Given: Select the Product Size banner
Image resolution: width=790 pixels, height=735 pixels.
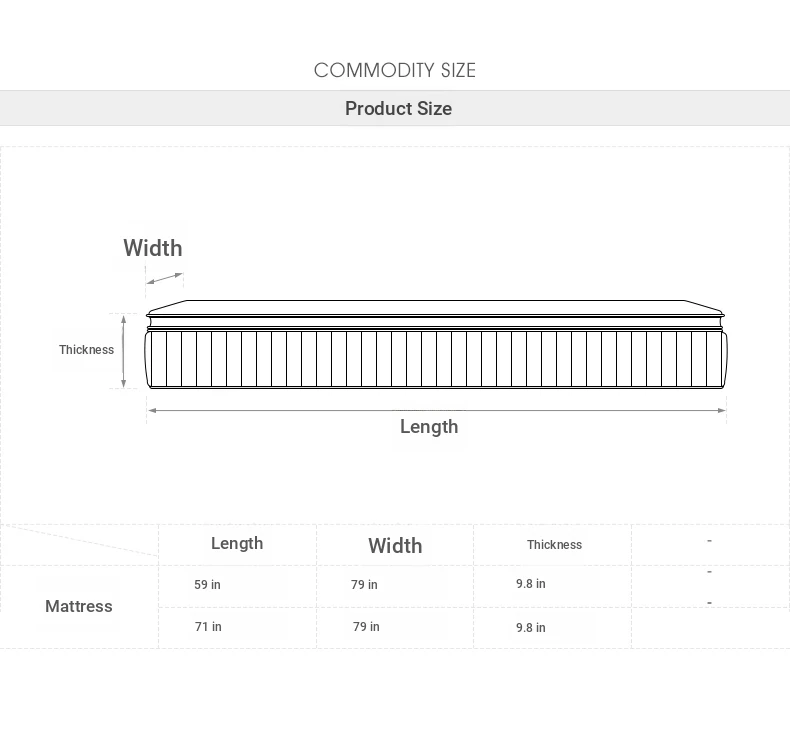Looking at the screenshot, I should pos(398,108).
